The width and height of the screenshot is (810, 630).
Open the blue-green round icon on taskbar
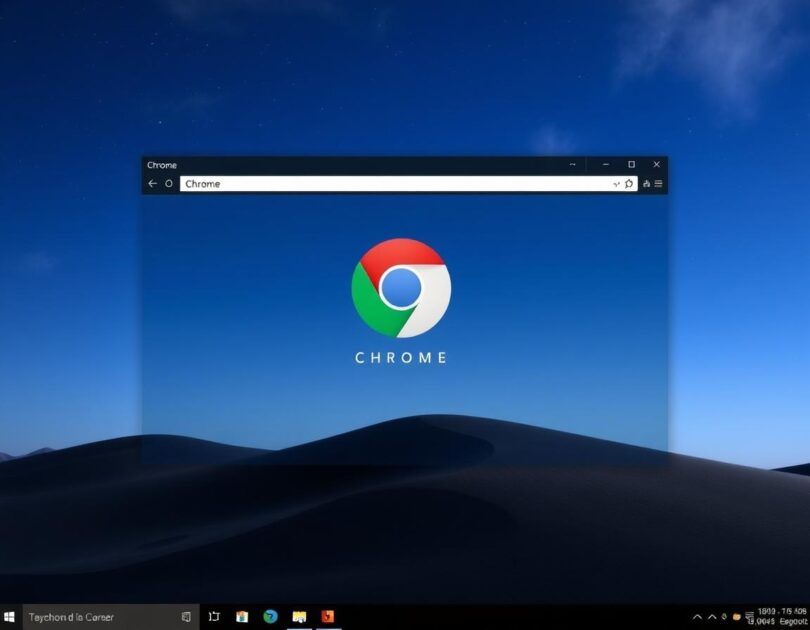coord(270,617)
